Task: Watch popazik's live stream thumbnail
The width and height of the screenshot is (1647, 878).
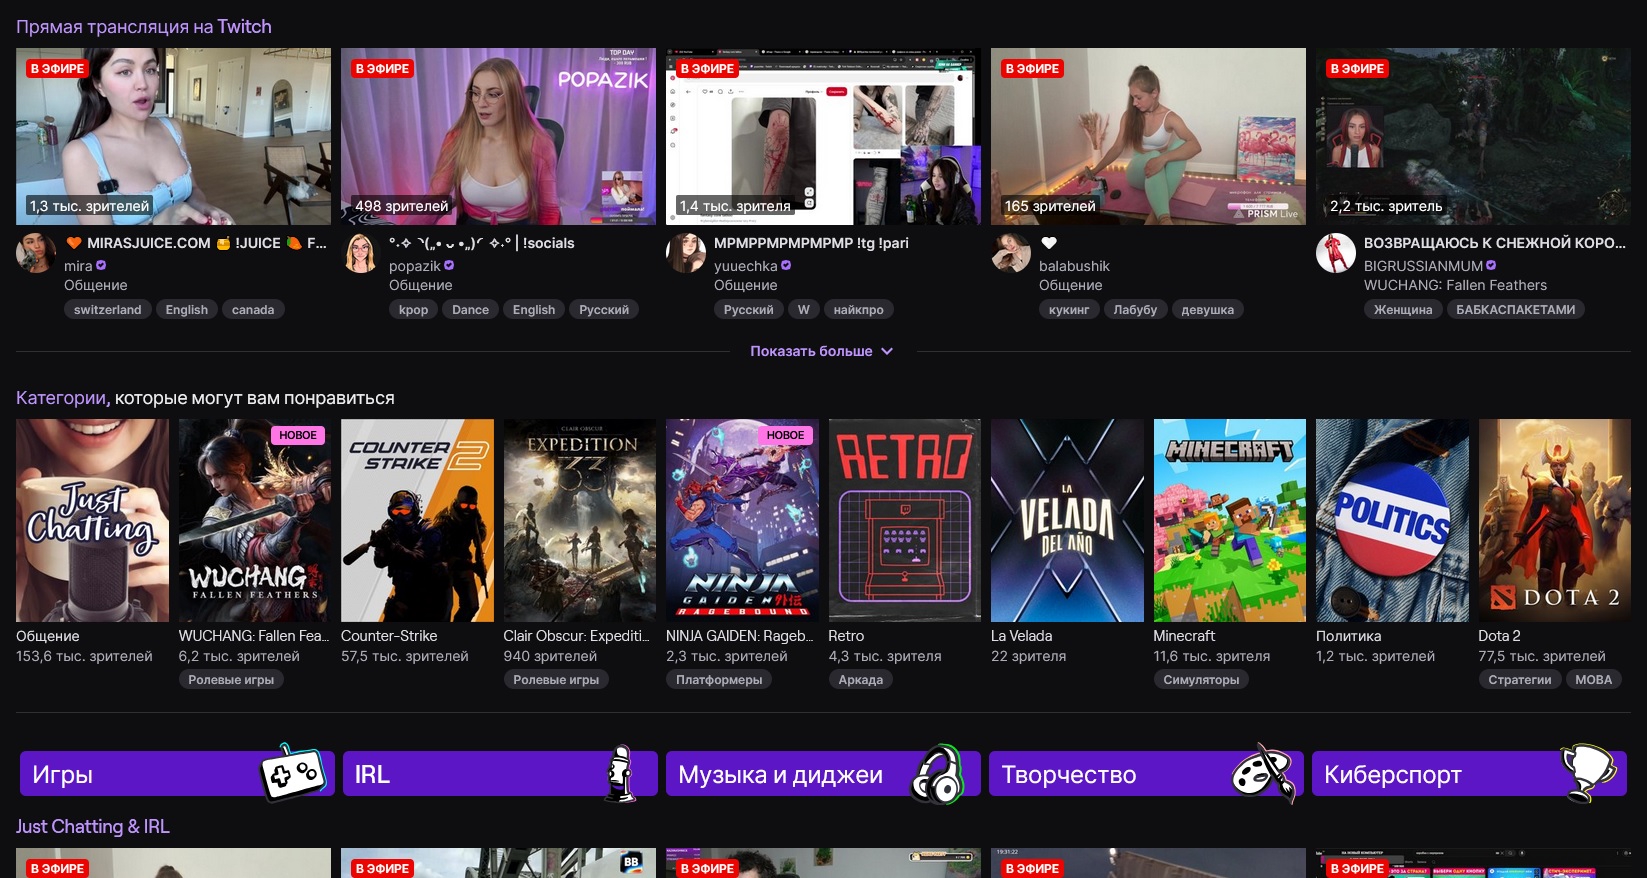Action: click(x=498, y=136)
